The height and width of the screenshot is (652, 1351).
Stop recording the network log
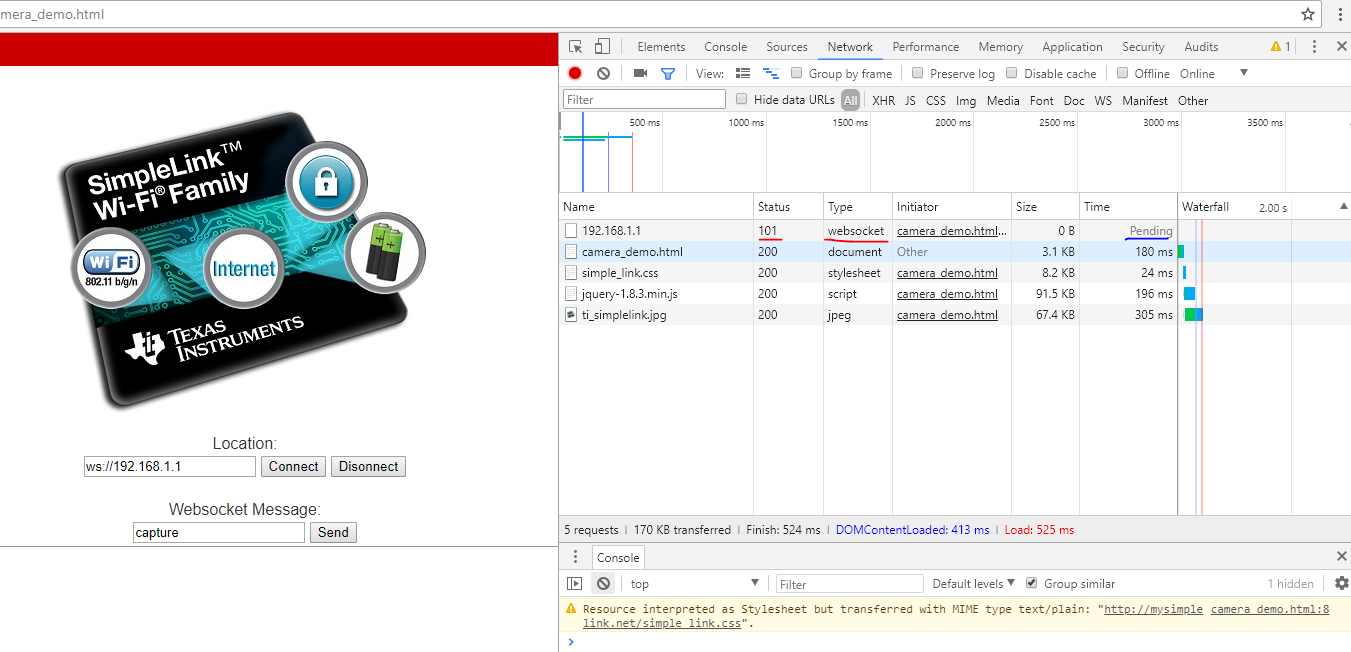575,73
